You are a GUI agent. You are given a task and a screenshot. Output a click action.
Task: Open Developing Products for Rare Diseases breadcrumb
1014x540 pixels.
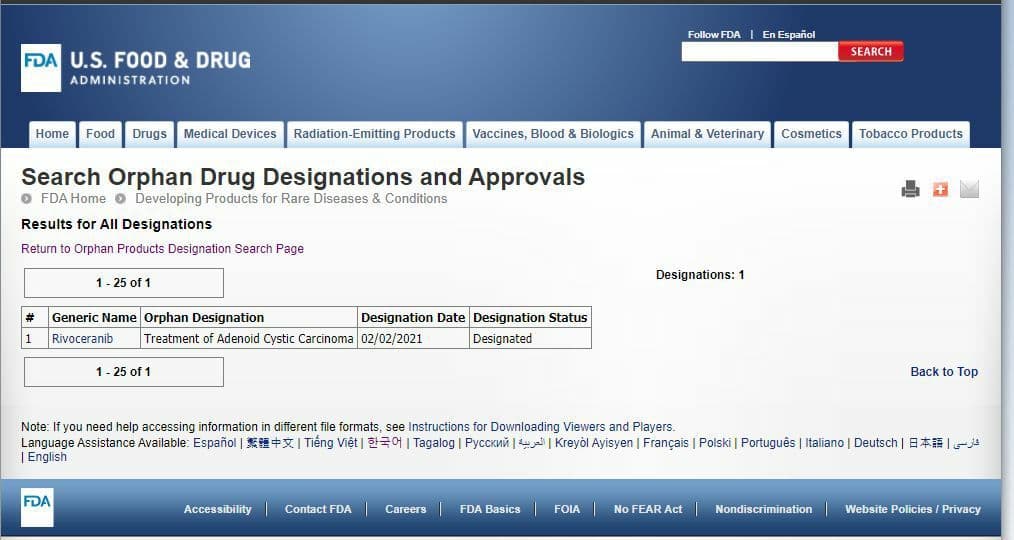(x=291, y=199)
